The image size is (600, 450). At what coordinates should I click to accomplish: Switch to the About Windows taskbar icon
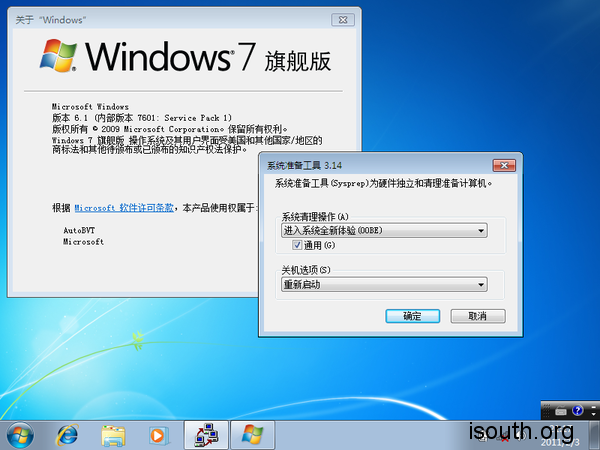pos(253,434)
